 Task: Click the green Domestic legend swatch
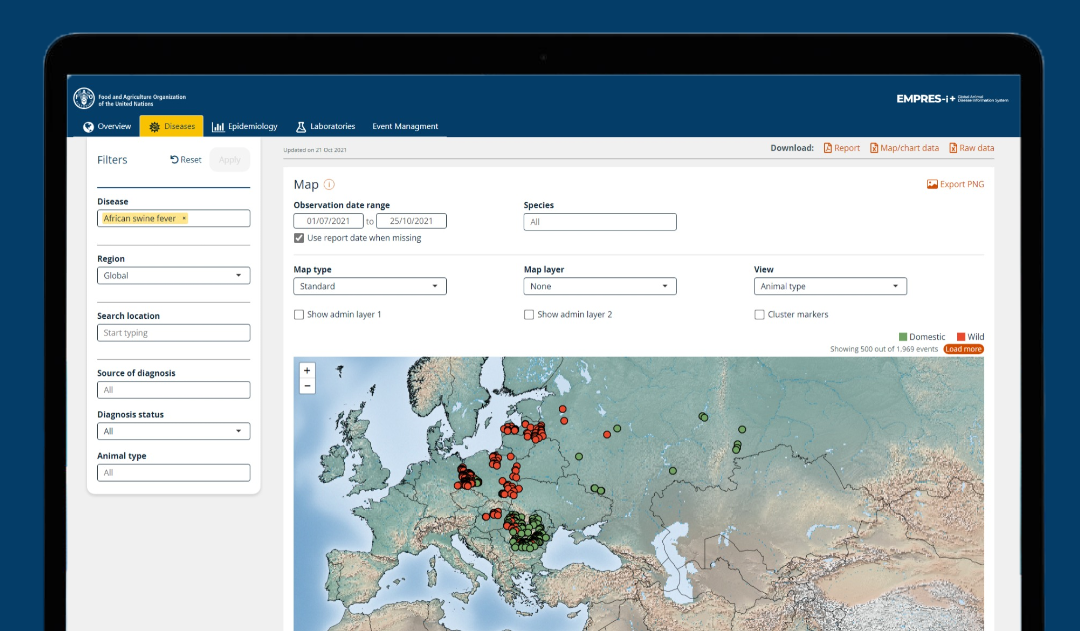pyautogui.click(x=903, y=337)
